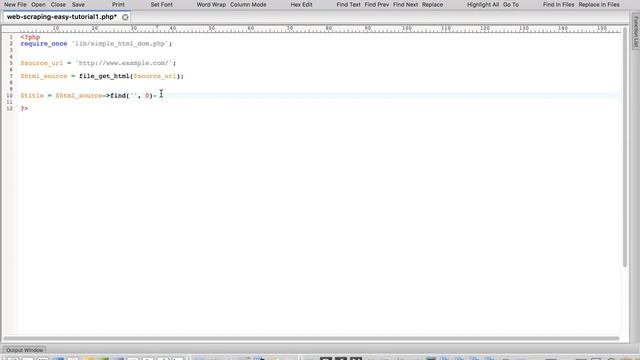
Task: Click the 'http://www.example.com/' string
Action: click(x=124, y=63)
